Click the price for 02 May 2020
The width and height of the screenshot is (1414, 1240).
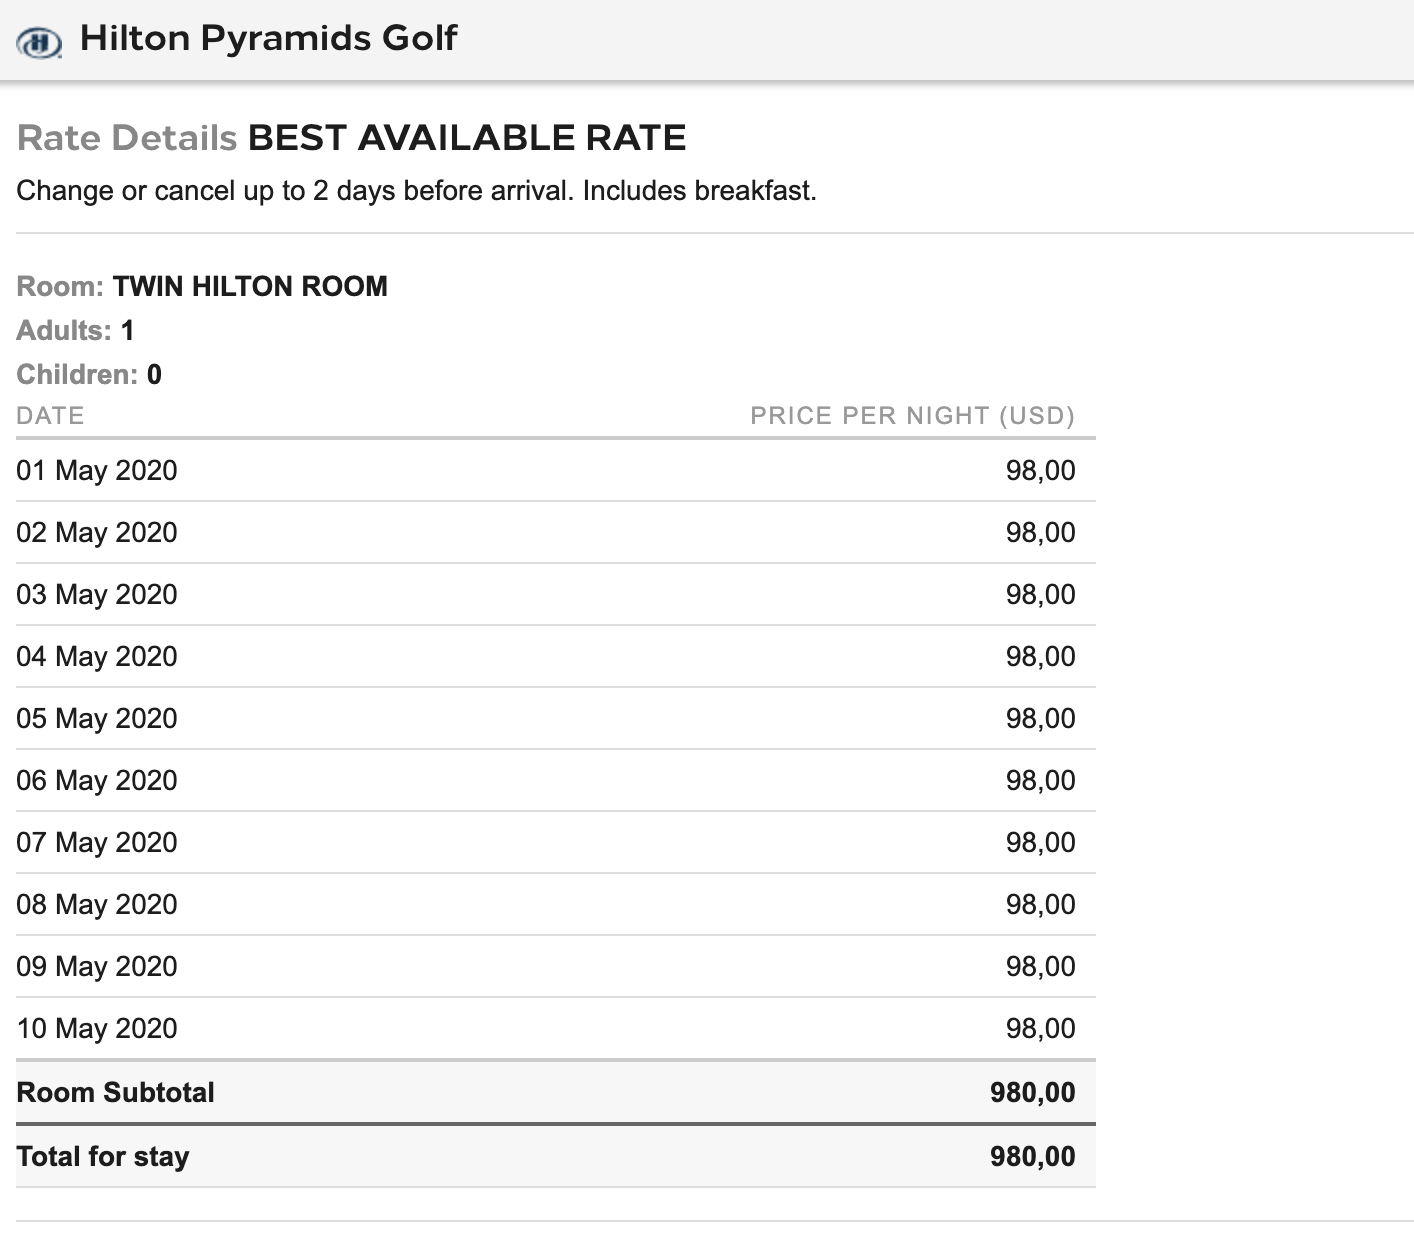point(1040,532)
